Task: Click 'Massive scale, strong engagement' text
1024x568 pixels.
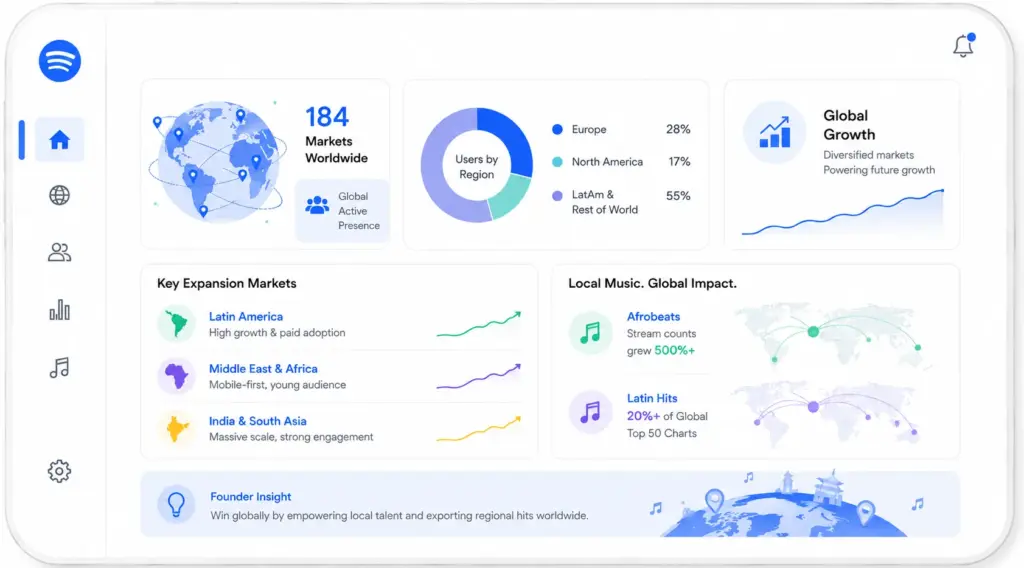Action: coord(291,437)
